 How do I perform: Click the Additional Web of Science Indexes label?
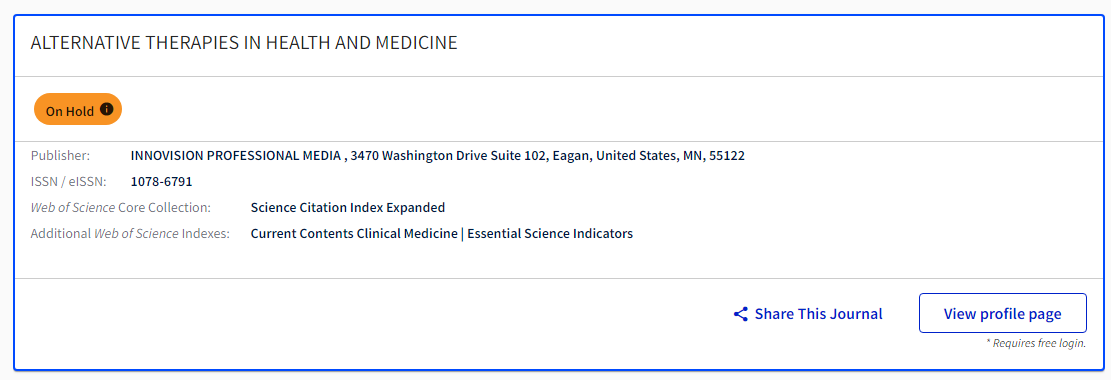(130, 233)
